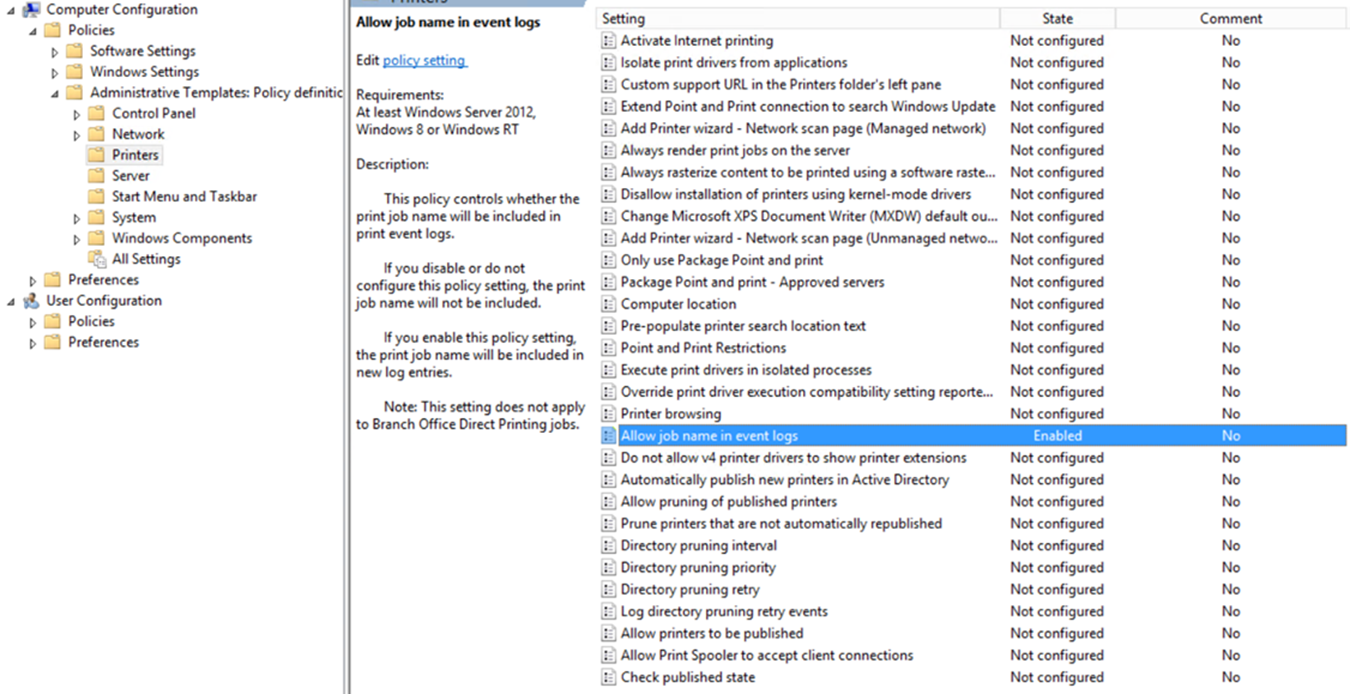The height and width of the screenshot is (694, 1350).
Task: Expand the Software Settings node
Action: [x=55, y=52]
